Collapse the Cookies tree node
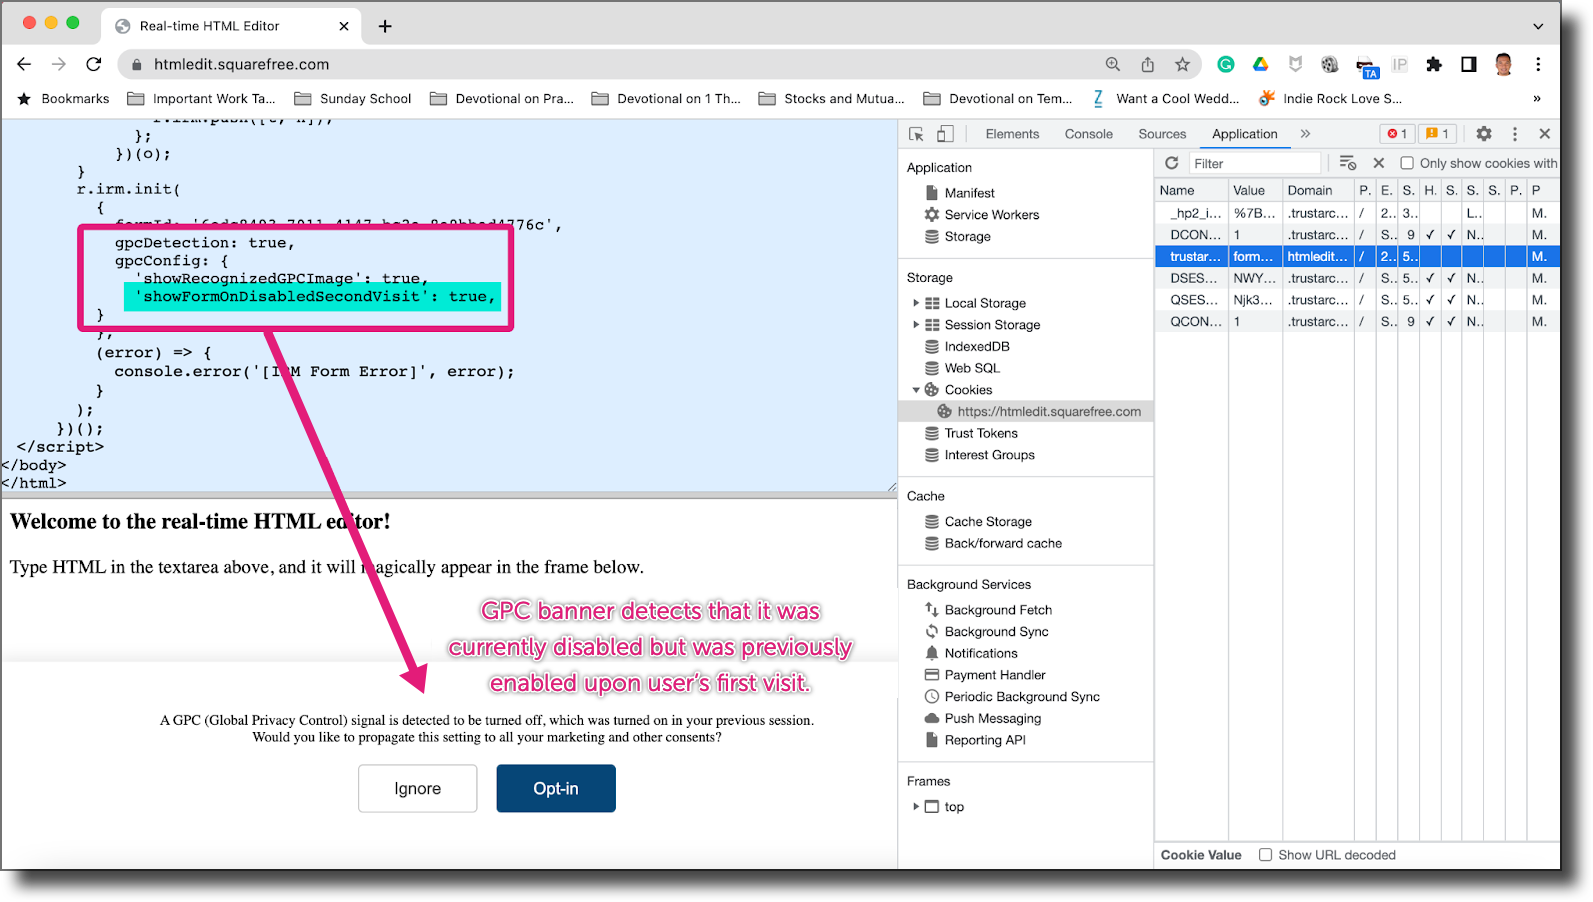1593x902 pixels. (x=915, y=390)
